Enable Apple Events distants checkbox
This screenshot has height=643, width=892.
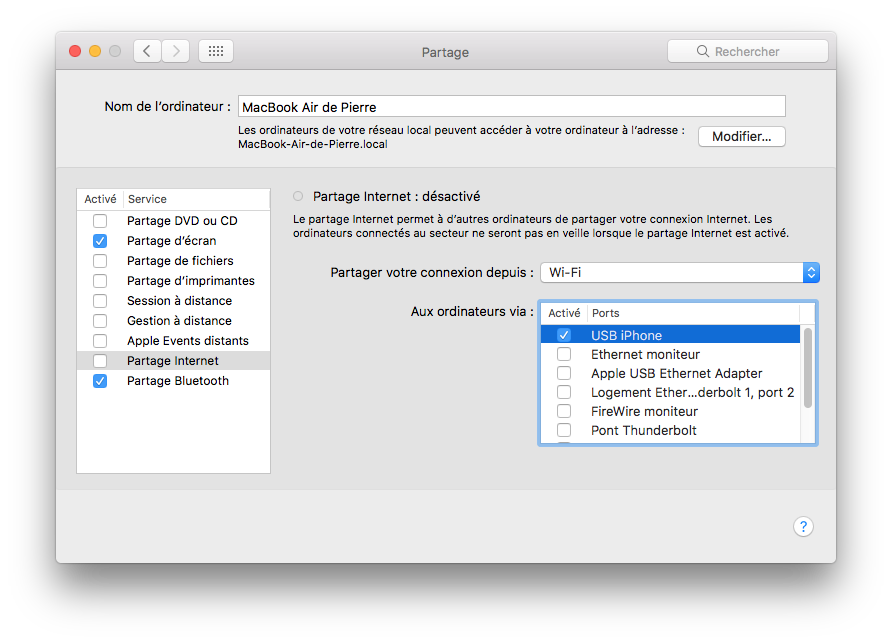pyautogui.click(x=100, y=340)
